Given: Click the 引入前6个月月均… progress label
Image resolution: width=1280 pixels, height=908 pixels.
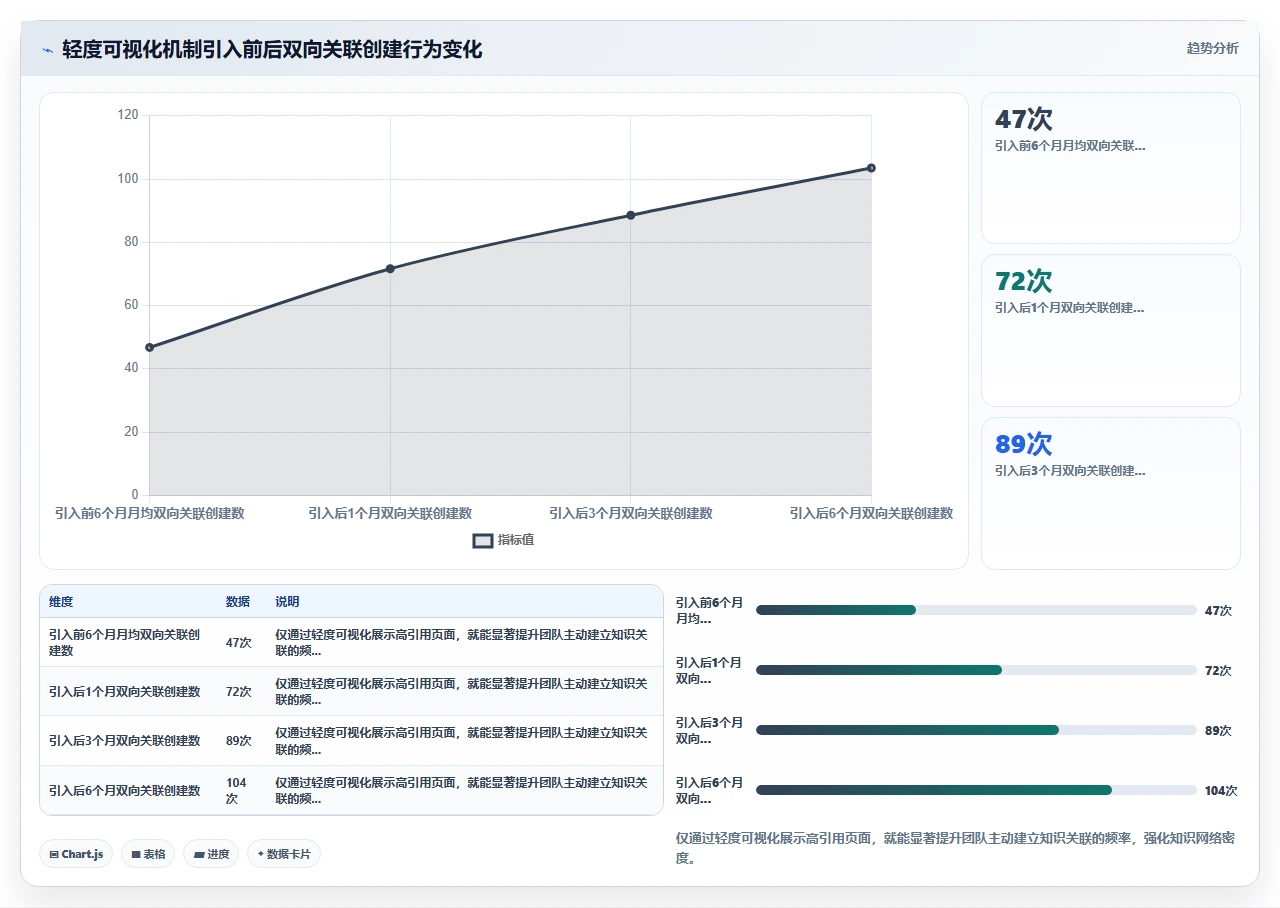Looking at the screenshot, I should [710, 610].
